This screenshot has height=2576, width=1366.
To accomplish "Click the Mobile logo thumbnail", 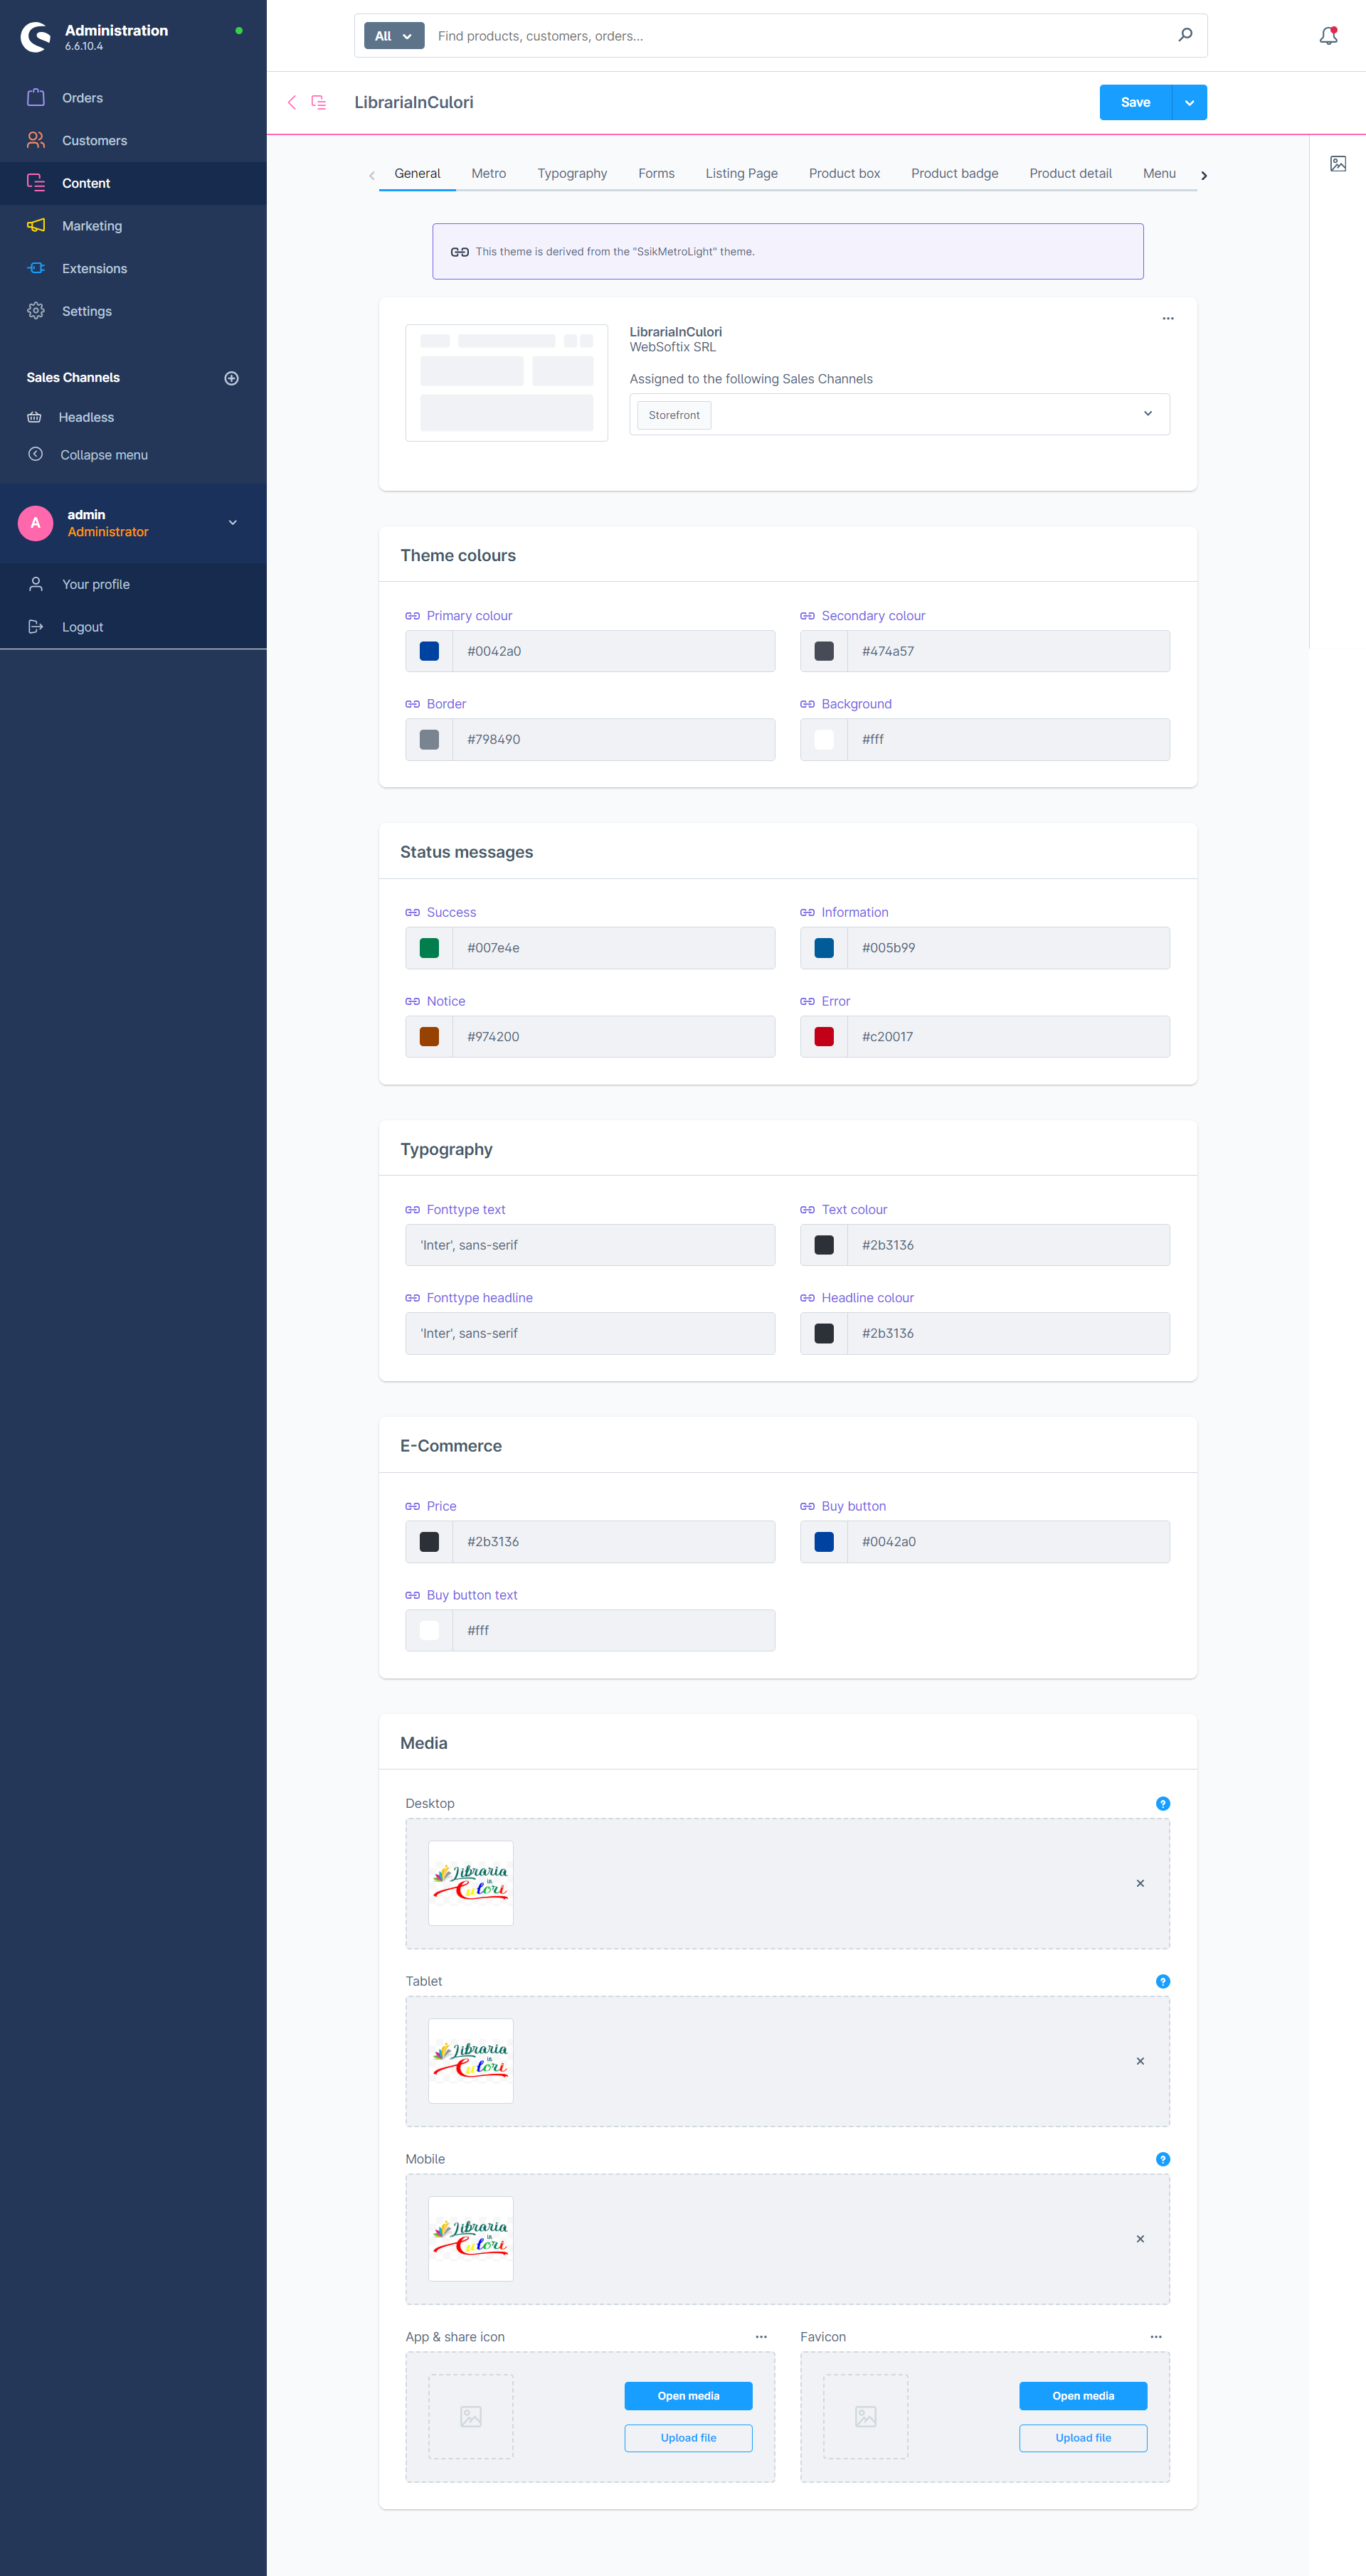I will [x=470, y=2238].
